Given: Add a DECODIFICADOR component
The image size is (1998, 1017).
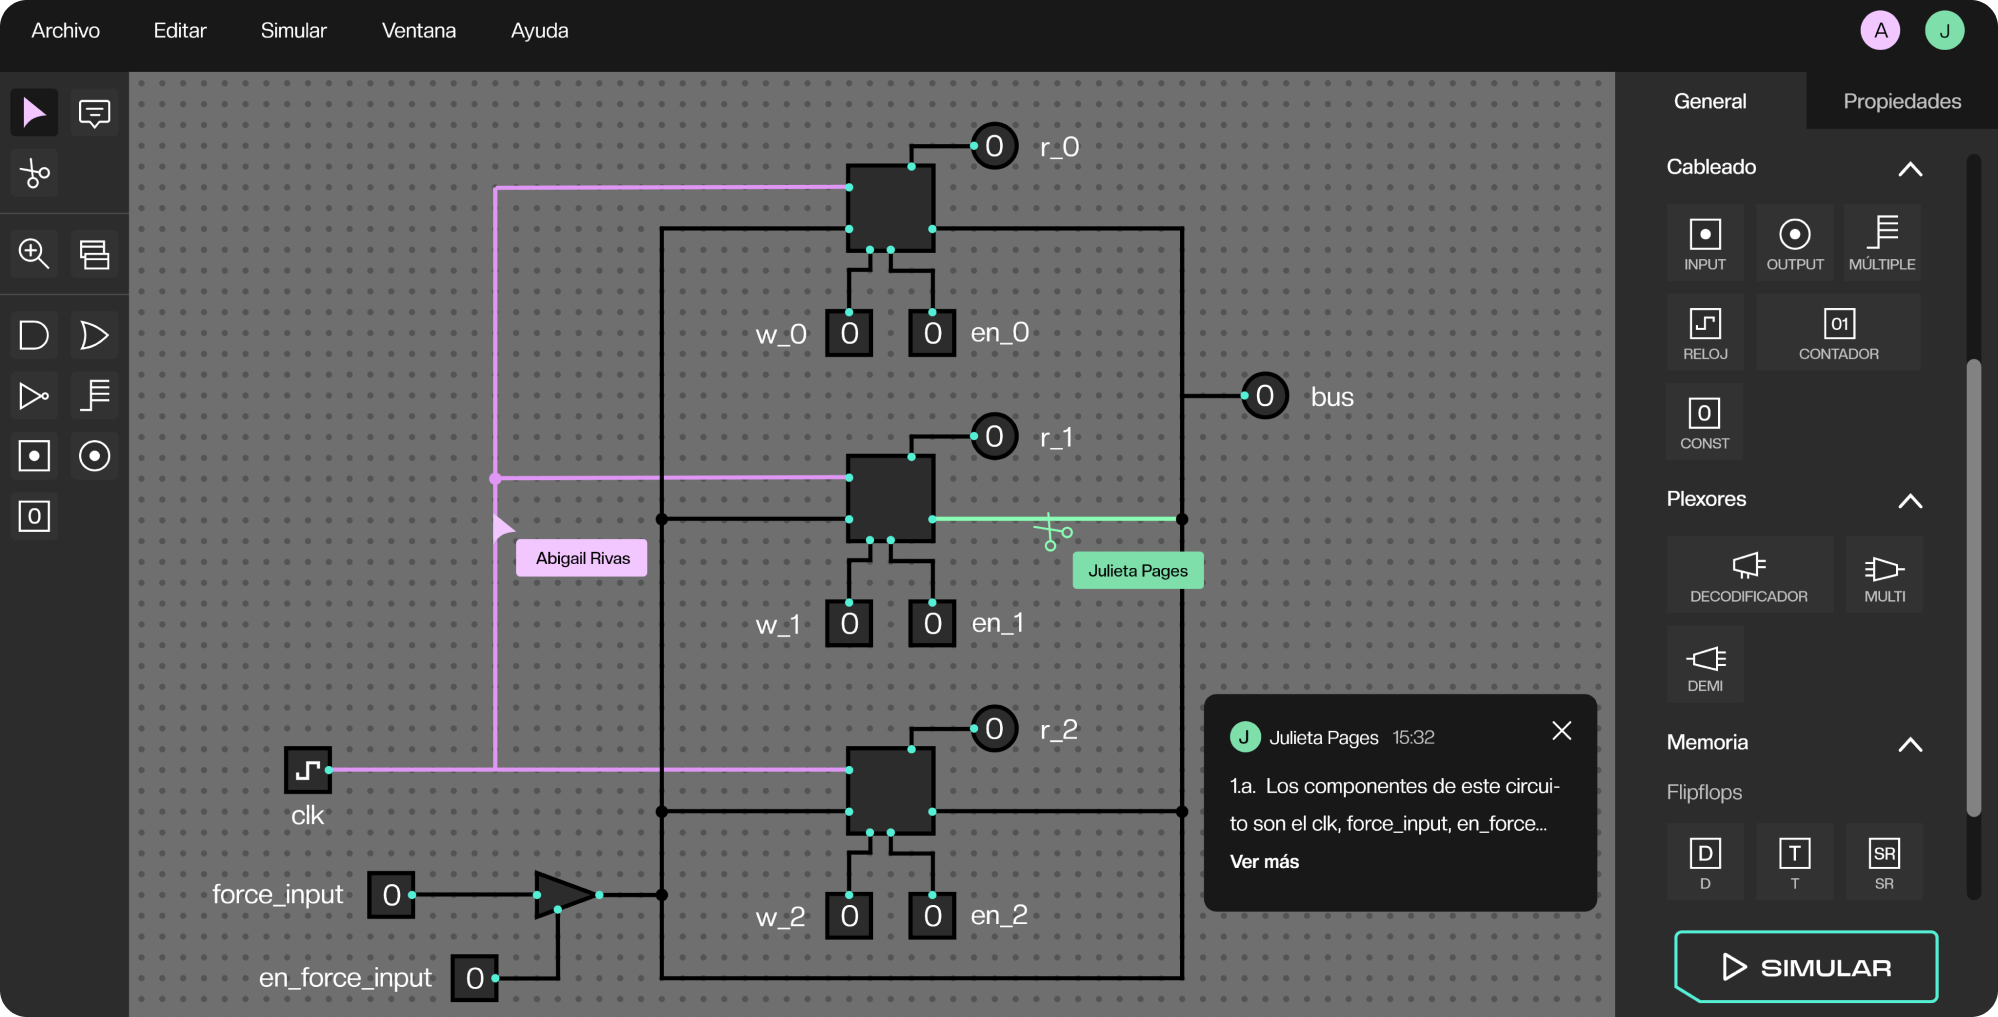Looking at the screenshot, I should coord(1749,575).
